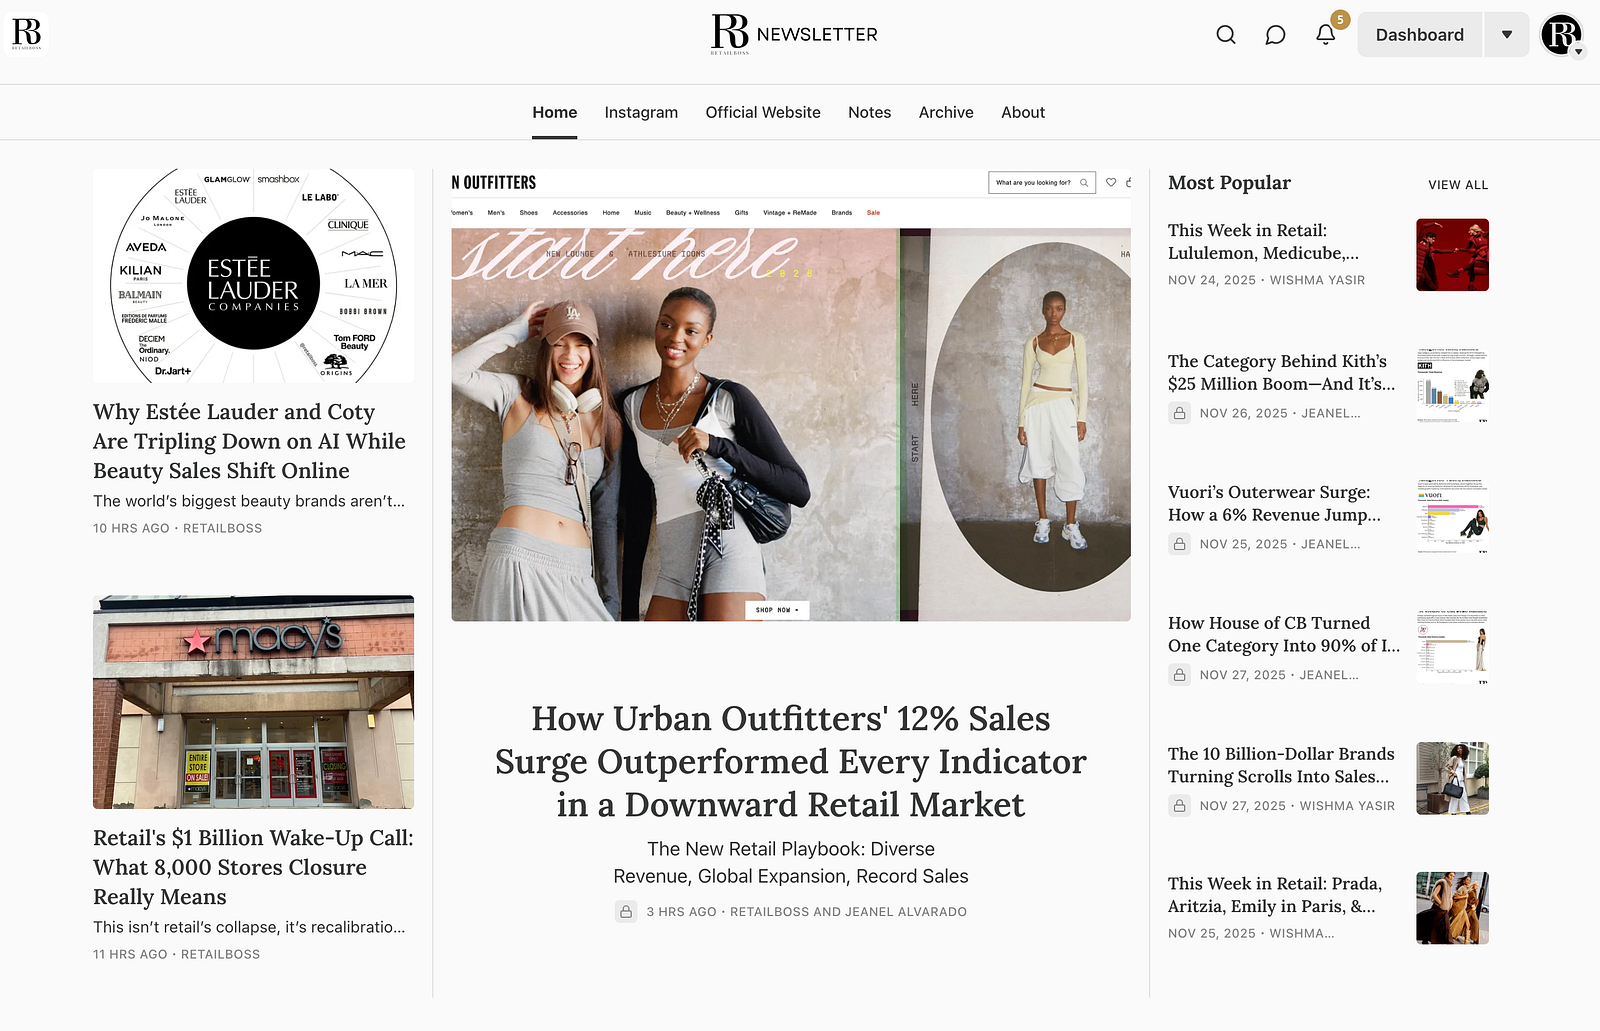The height and width of the screenshot is (1031, 1600).
Task: Open Vuori's Outerwear Surge article
Action: (1274, 504)
